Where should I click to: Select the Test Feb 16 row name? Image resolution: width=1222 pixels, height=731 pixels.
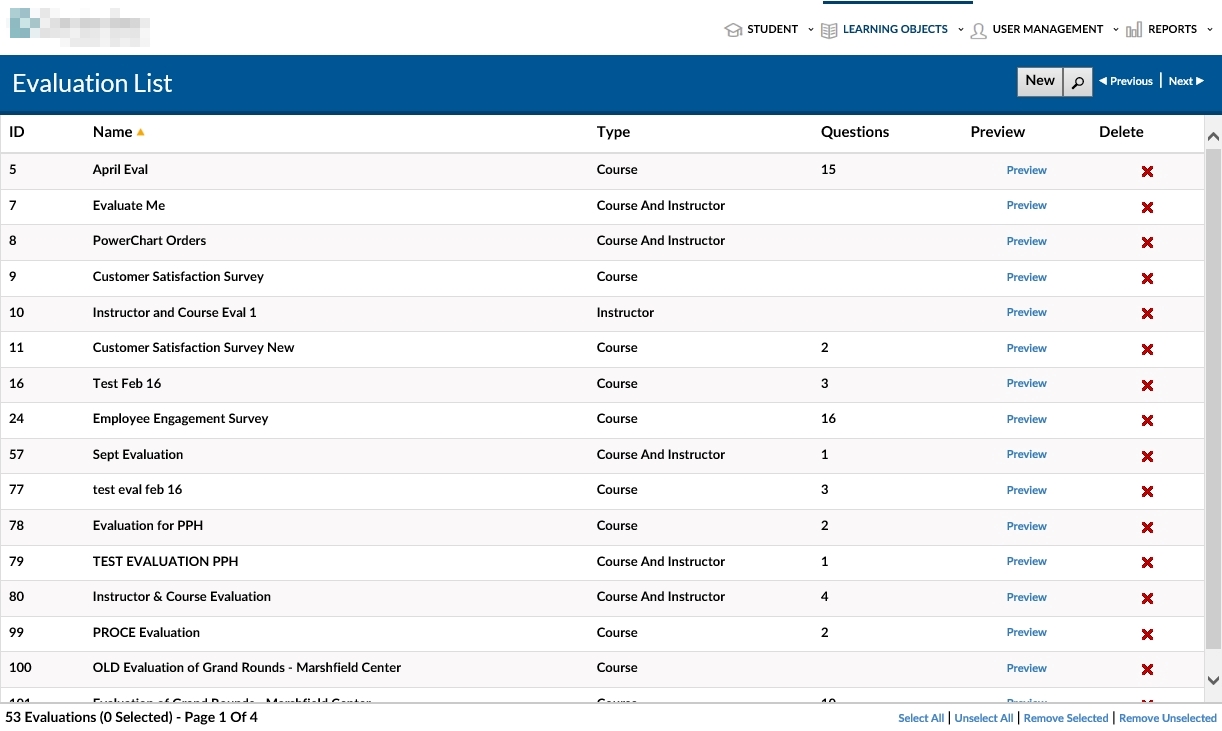[x=127, y=384]
